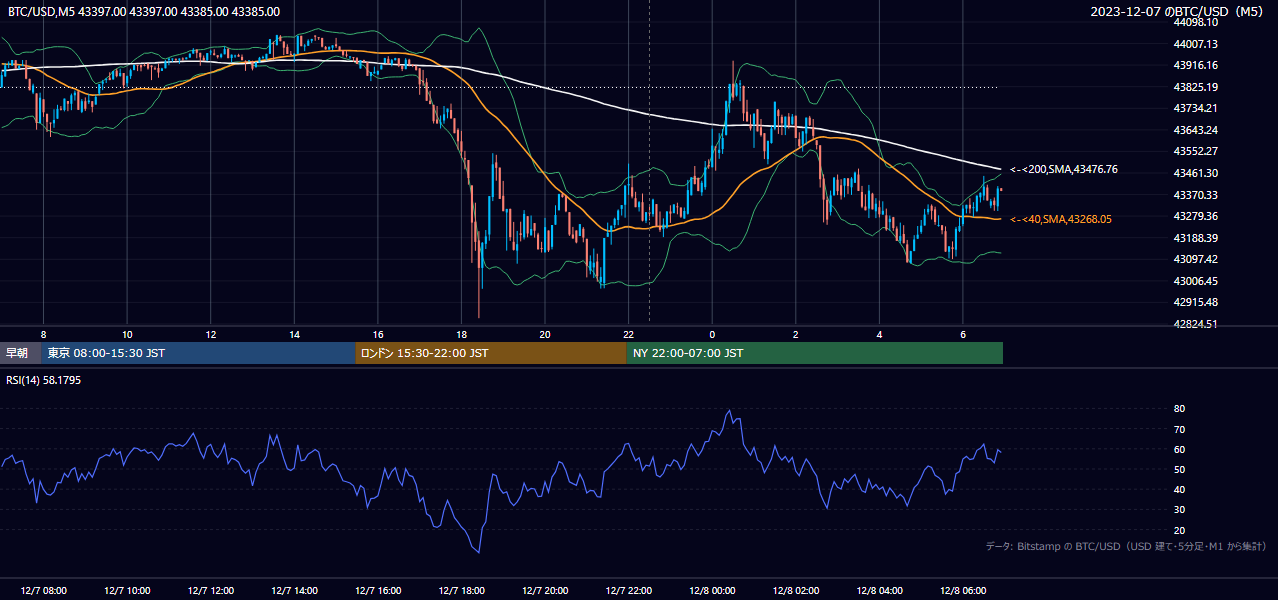Click hour label 16 under the price chart
1278x600 pixels.
[377, 334]
